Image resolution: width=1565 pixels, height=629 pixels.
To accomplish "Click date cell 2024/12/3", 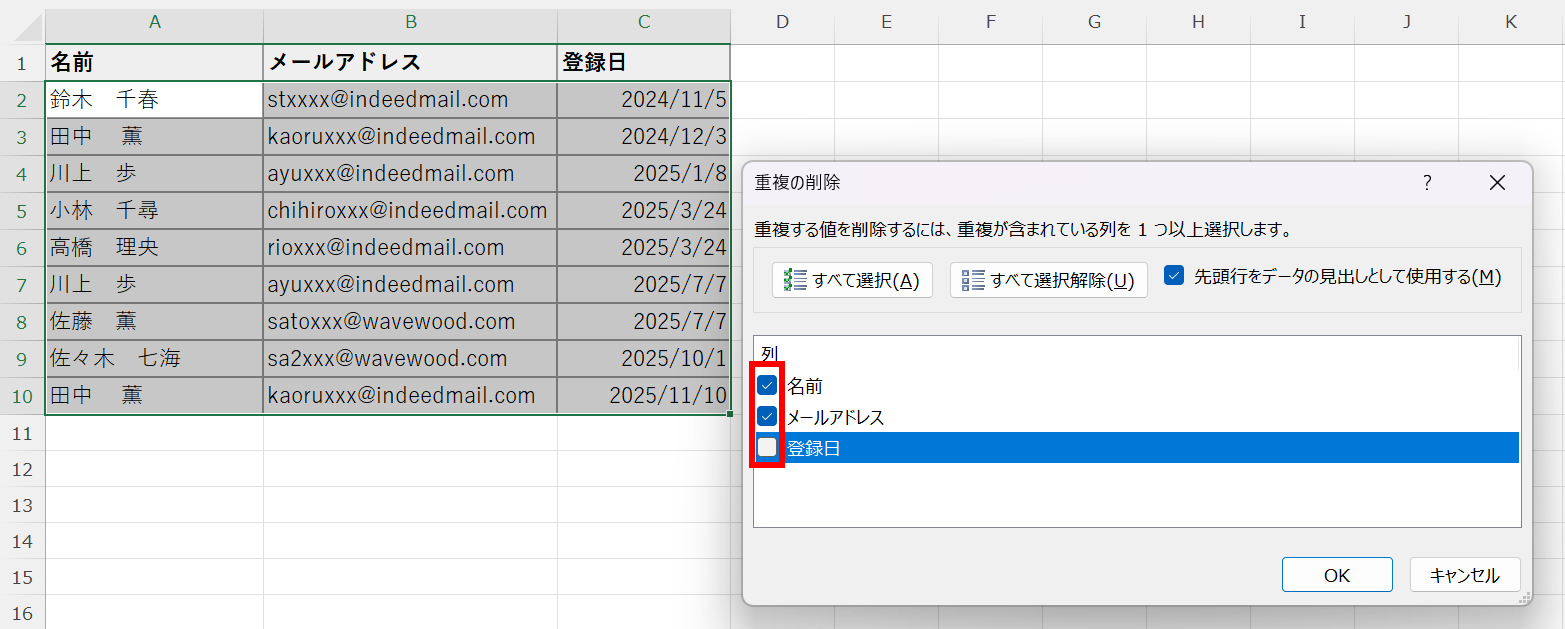I will tap(644, 137).
